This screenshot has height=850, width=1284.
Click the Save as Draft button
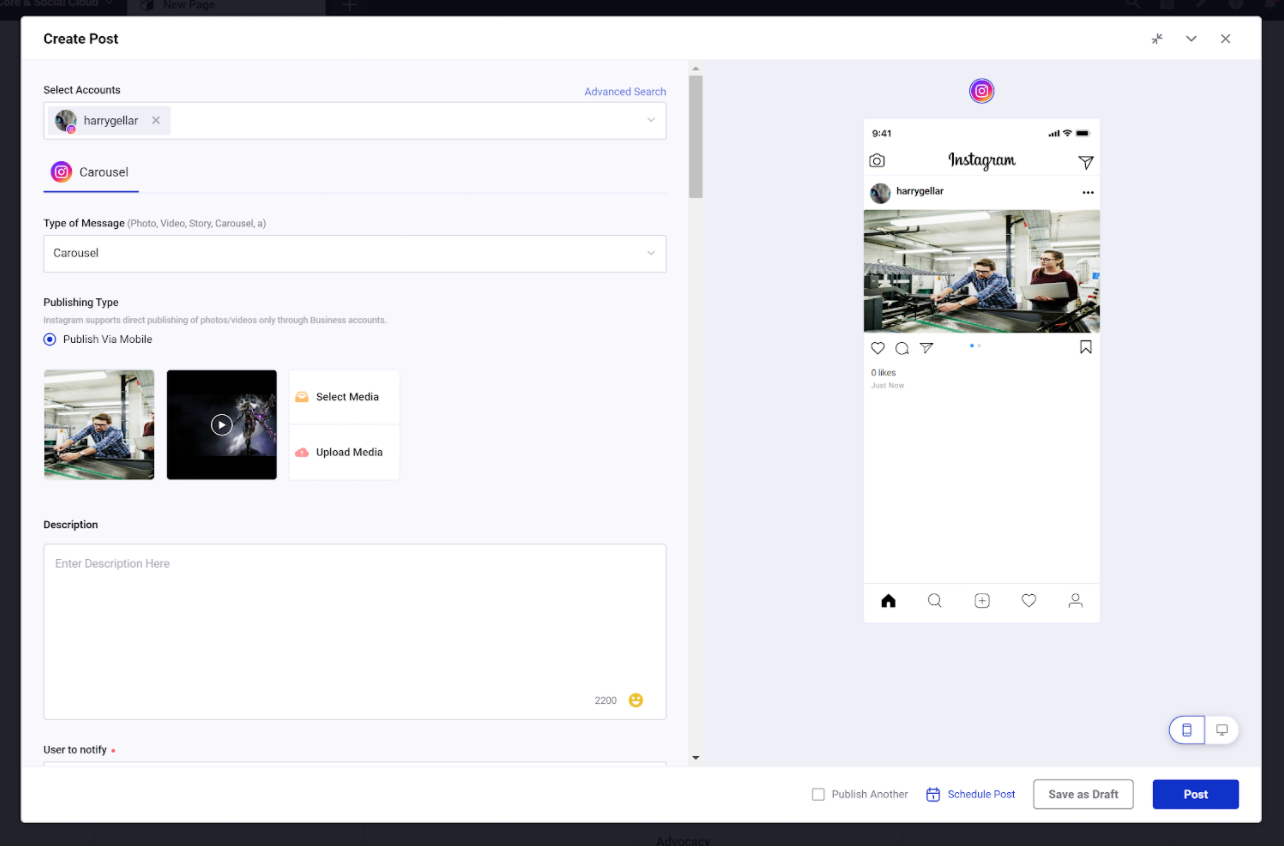(x=1083, y=795)
